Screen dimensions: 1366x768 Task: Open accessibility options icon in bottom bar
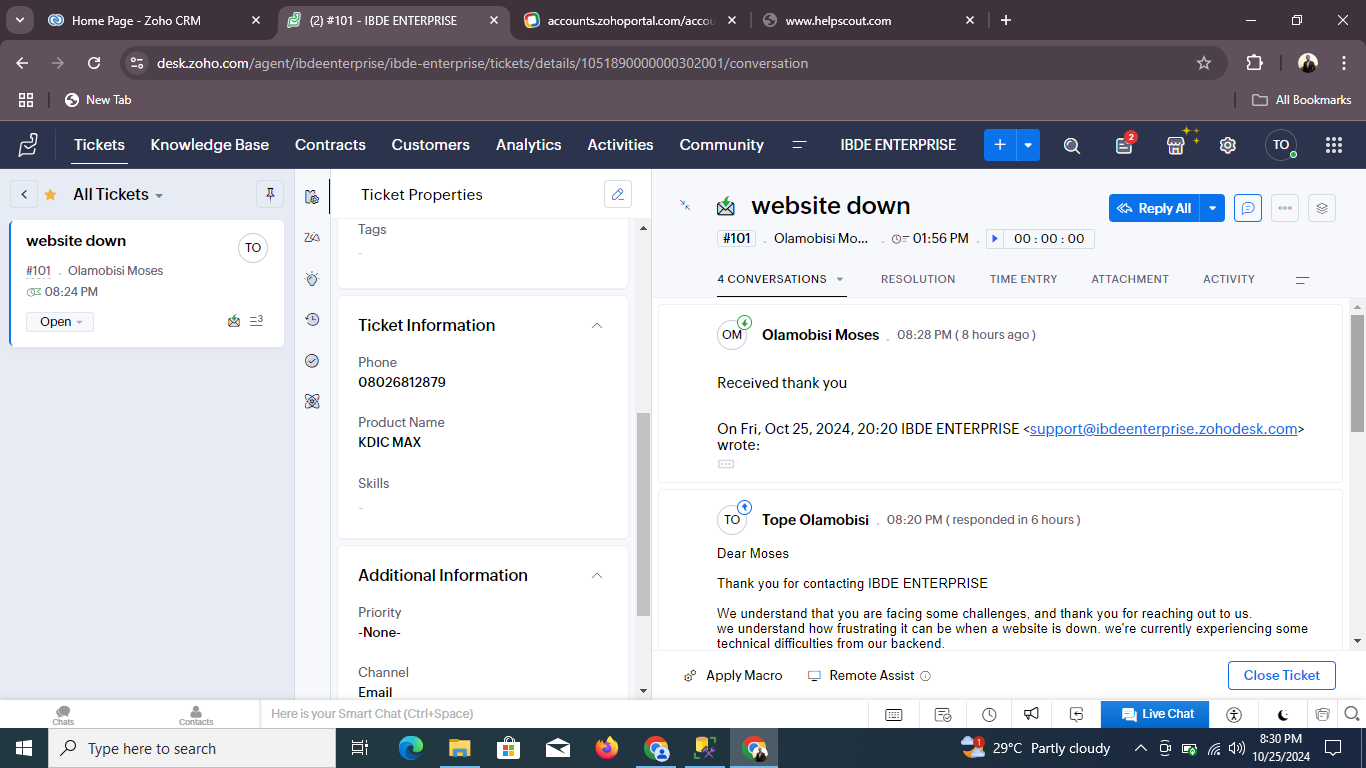tap(1234, 714)
